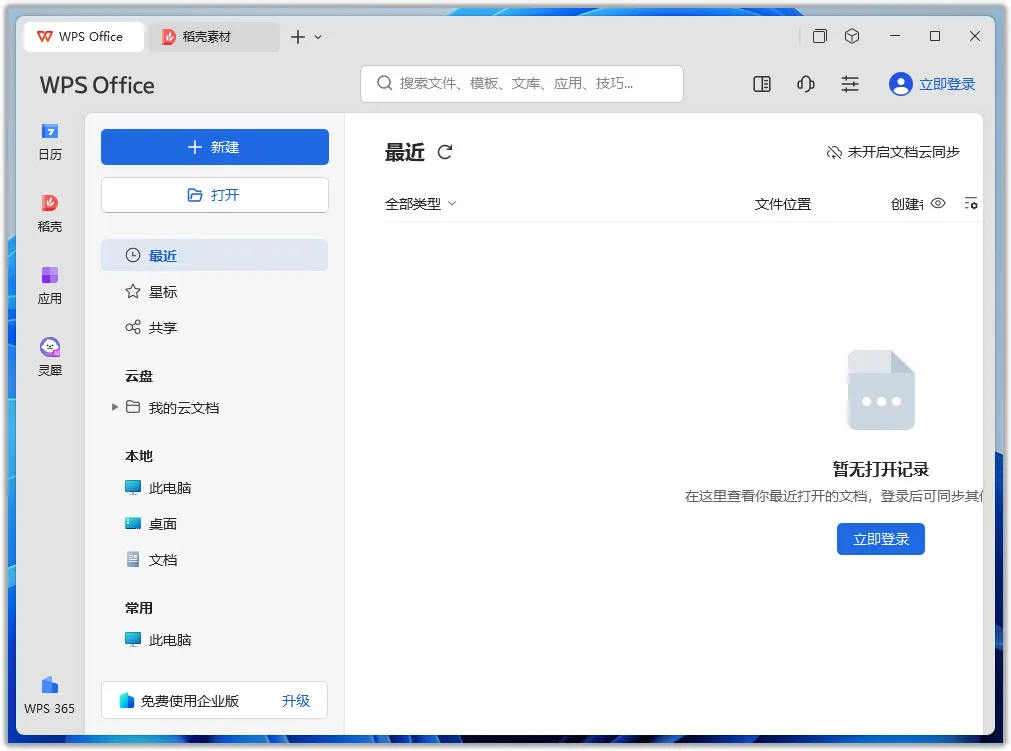Open the 应用 apps sidebar icon
Screen dimensions: 1011x751
tap(50, 286)
